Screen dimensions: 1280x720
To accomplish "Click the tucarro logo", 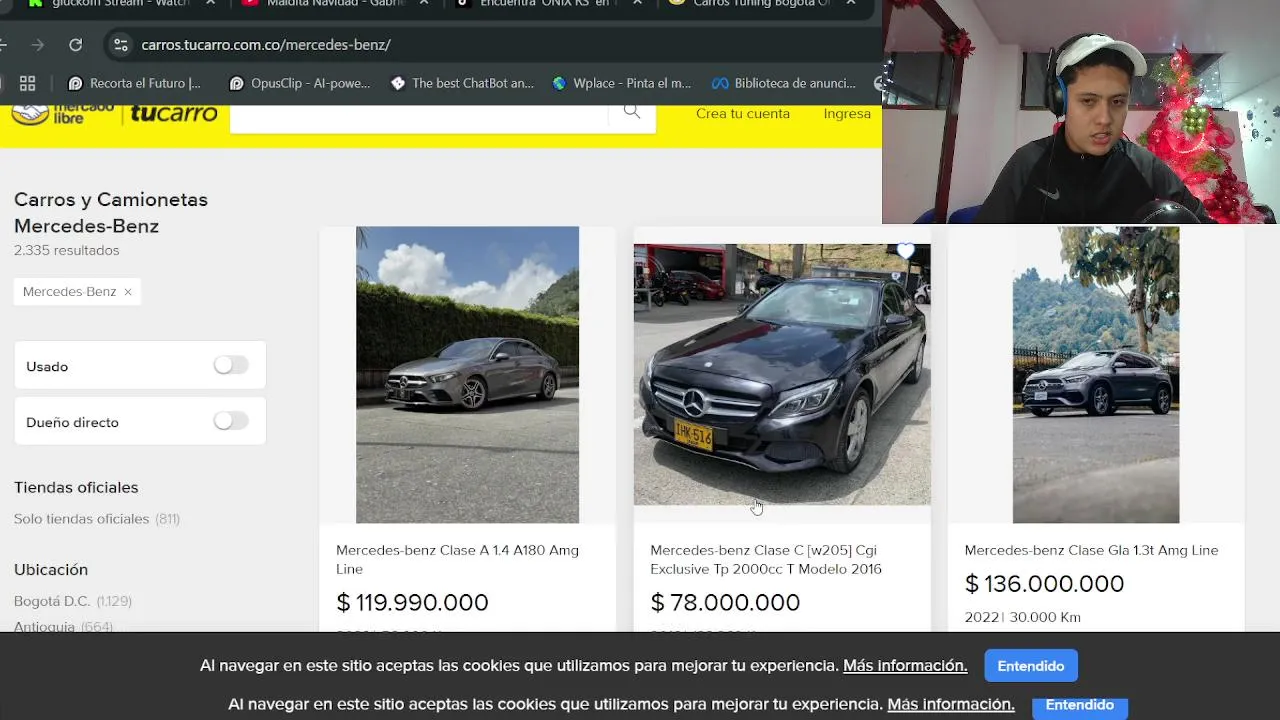I will [174, 114].
